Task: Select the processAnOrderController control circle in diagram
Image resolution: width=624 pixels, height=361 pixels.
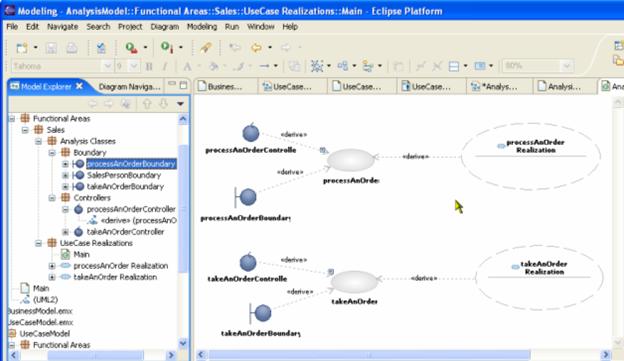Action: coord(251,133)
